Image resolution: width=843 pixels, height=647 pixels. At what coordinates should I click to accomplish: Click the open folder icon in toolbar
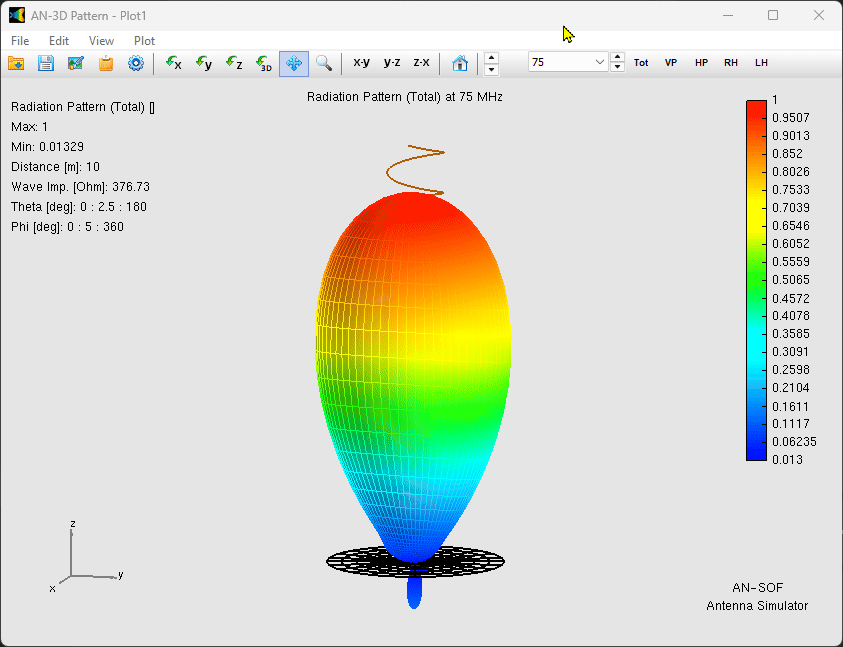click(x=16, y=63)
